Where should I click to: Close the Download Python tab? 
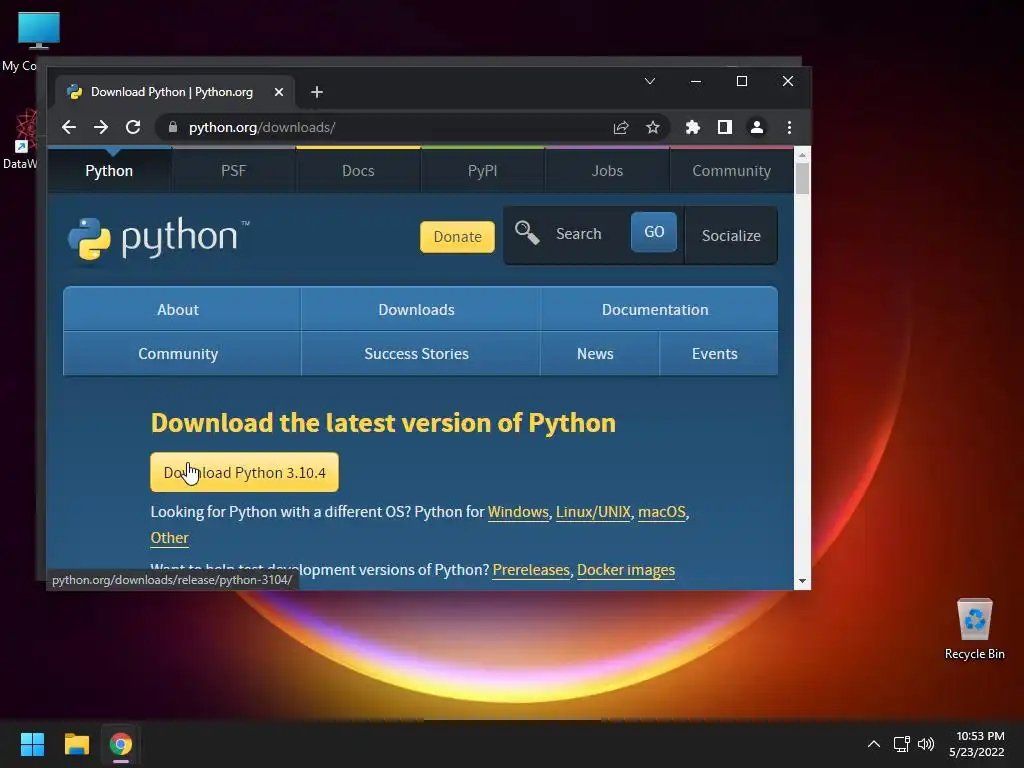(x=279, y=92)
